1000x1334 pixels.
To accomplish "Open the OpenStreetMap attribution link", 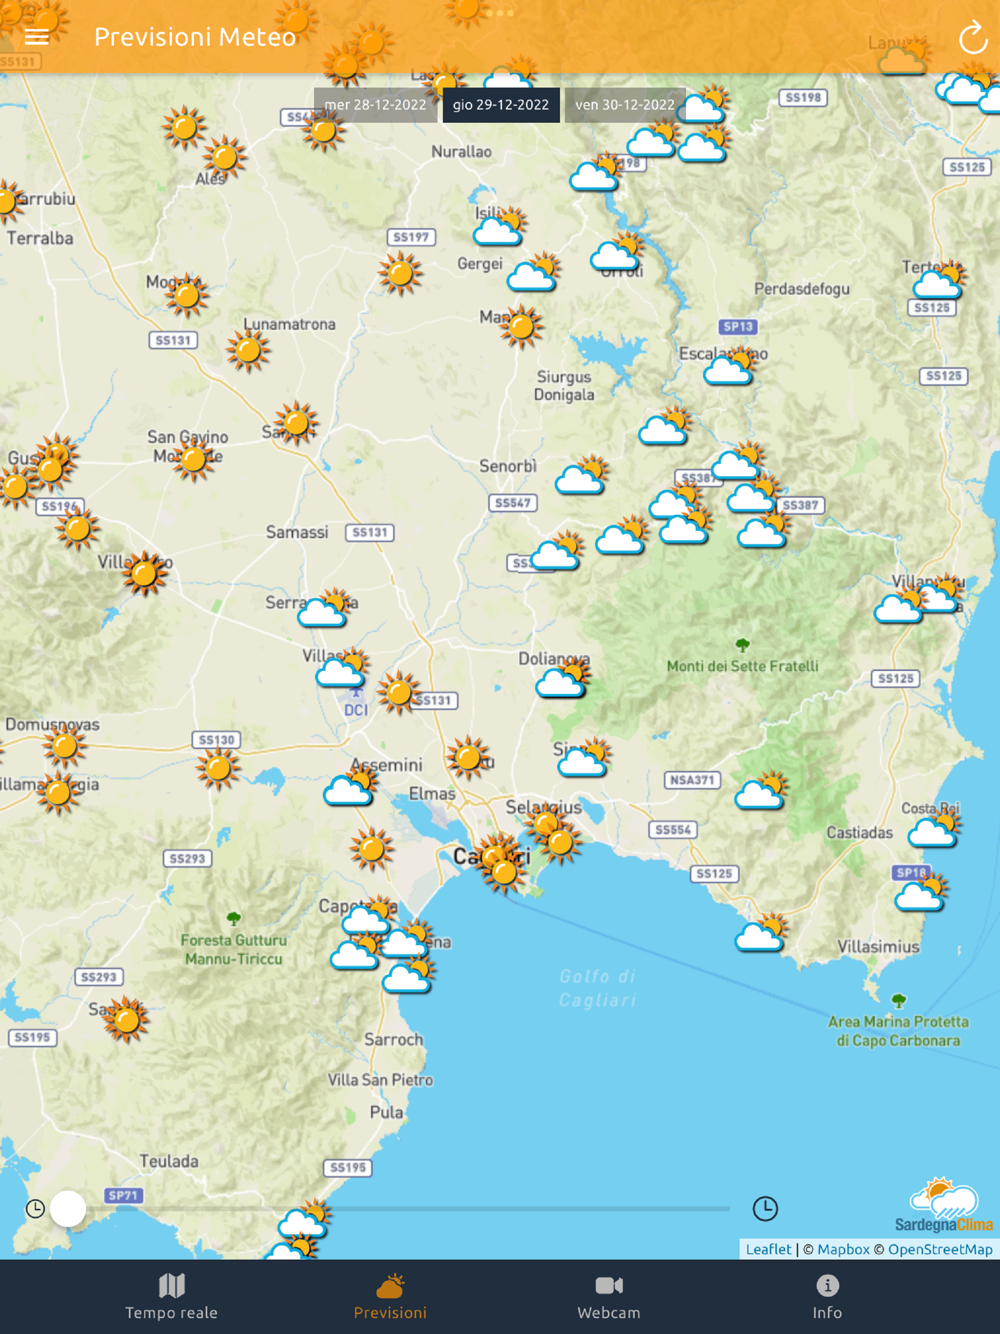I will [x=940, y=1249].
